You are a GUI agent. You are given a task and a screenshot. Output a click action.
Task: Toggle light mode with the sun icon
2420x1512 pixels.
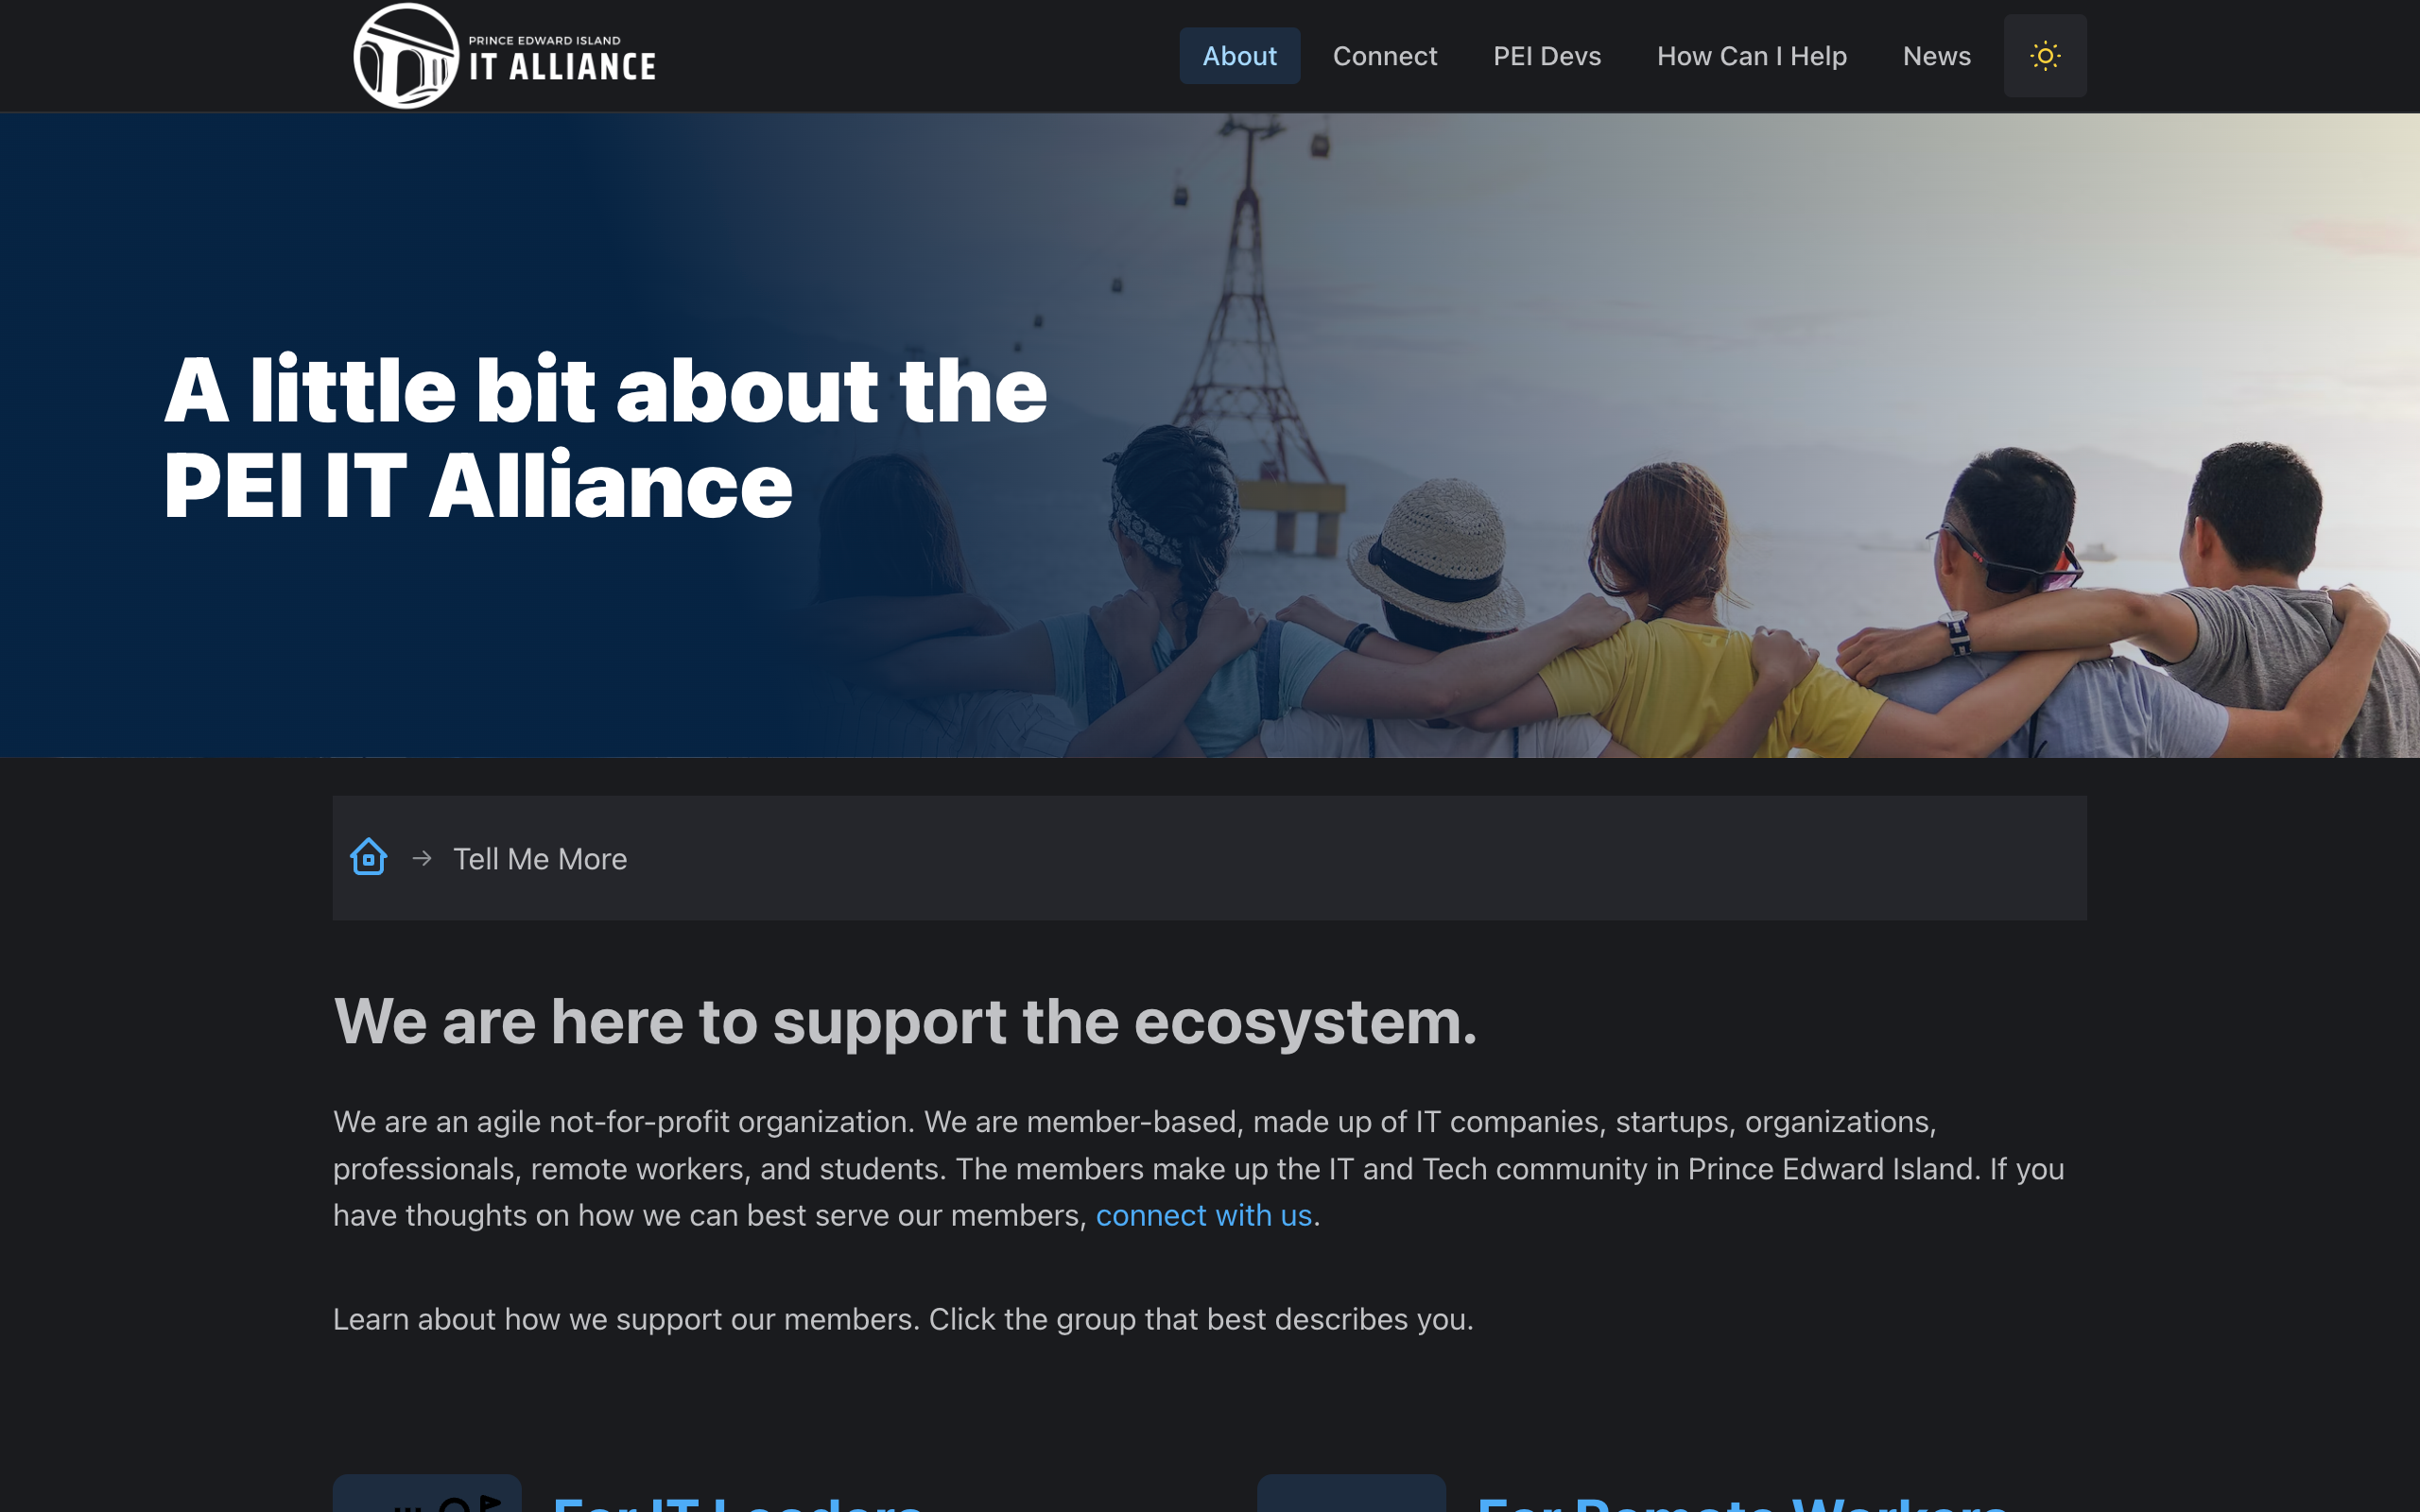pyautogui.click(x=2044, y=56)
